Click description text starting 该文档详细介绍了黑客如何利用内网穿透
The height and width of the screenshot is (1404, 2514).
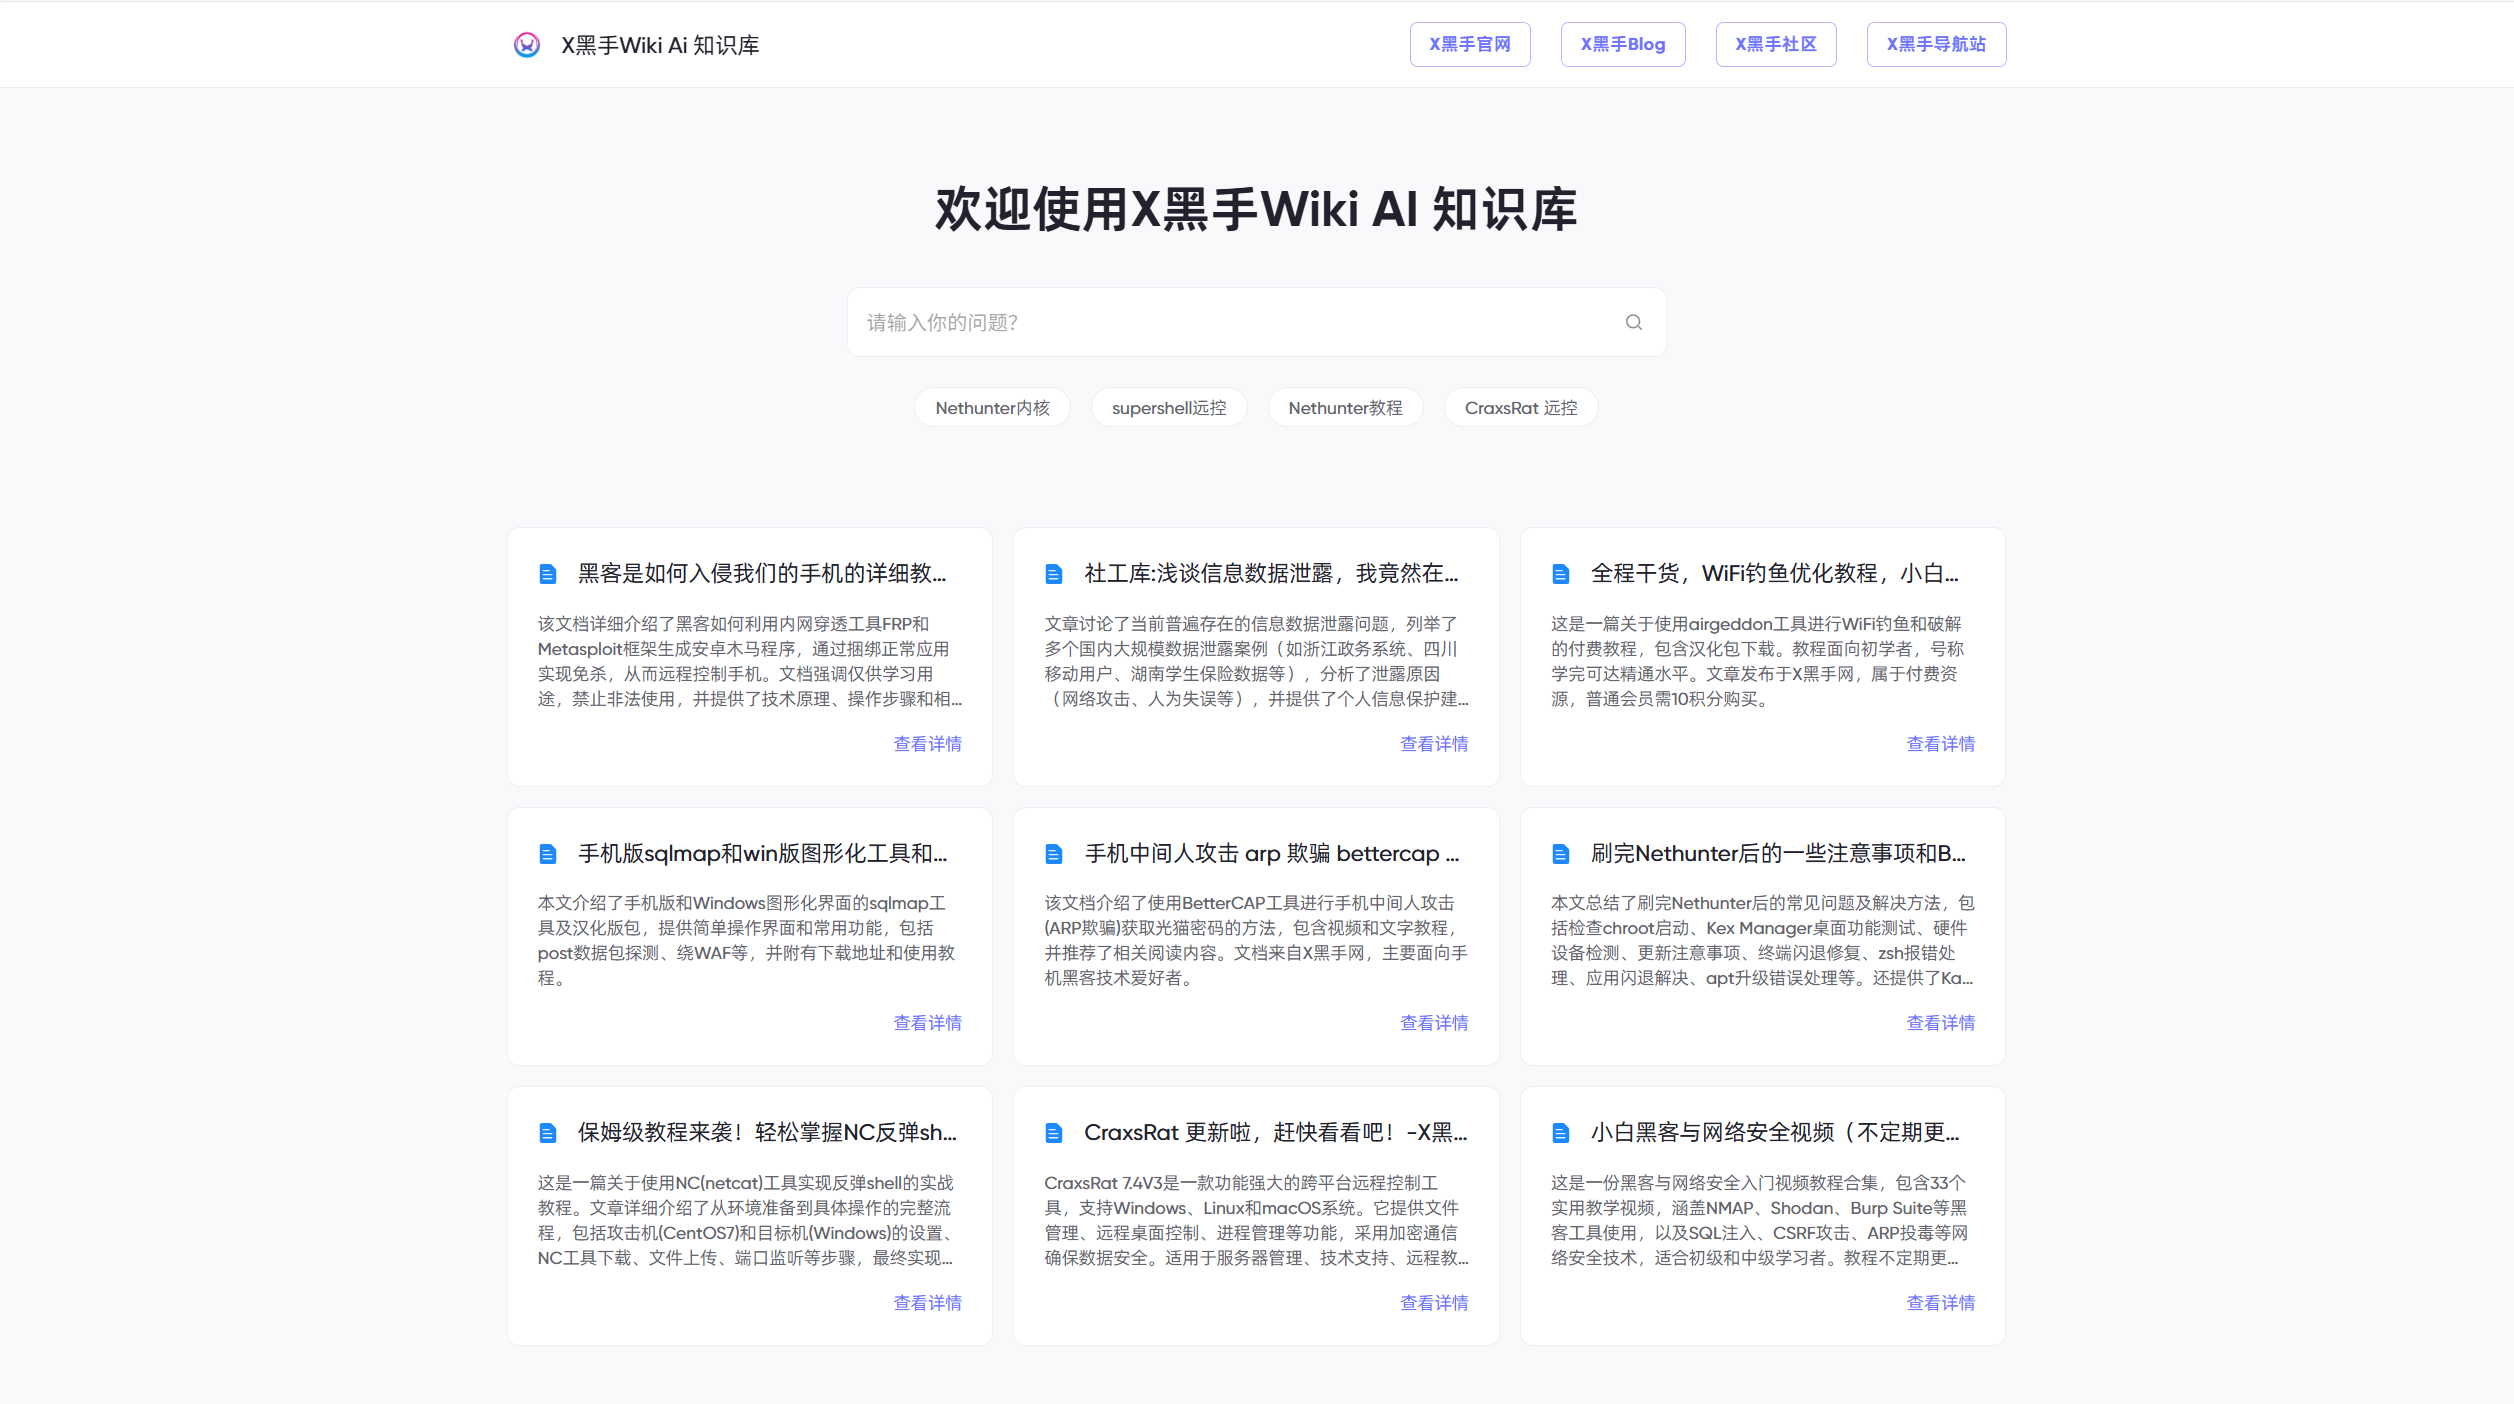[x=750, y=661]
